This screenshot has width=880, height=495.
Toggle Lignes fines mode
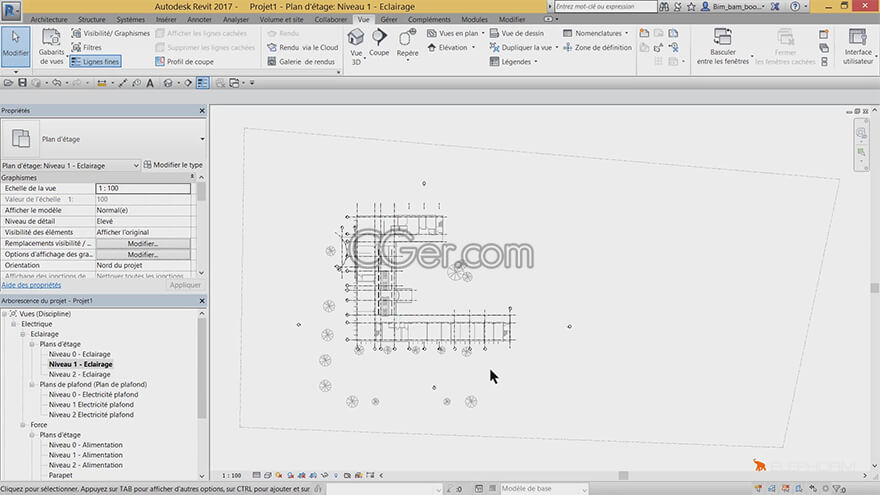(x=95, y=62)
